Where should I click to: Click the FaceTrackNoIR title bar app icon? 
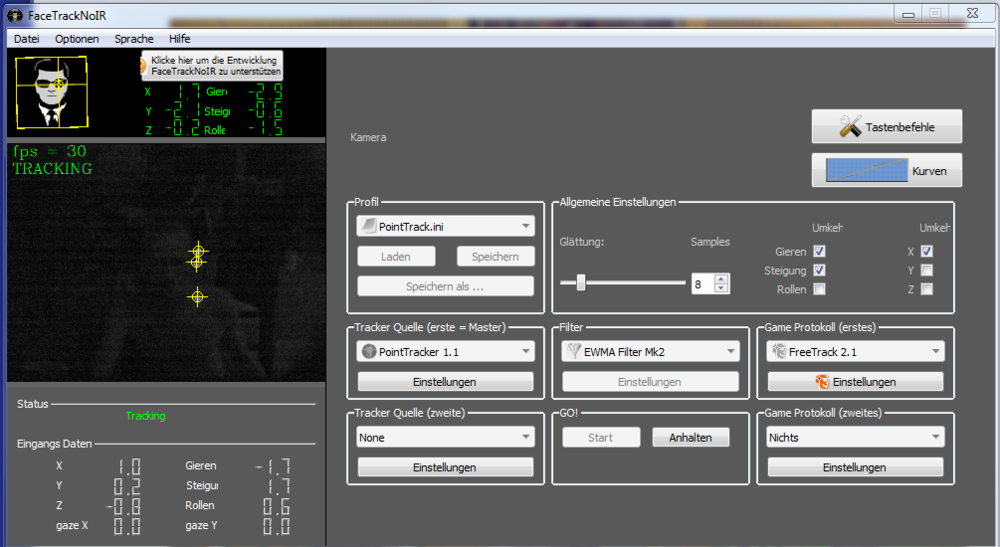(15, 15)
